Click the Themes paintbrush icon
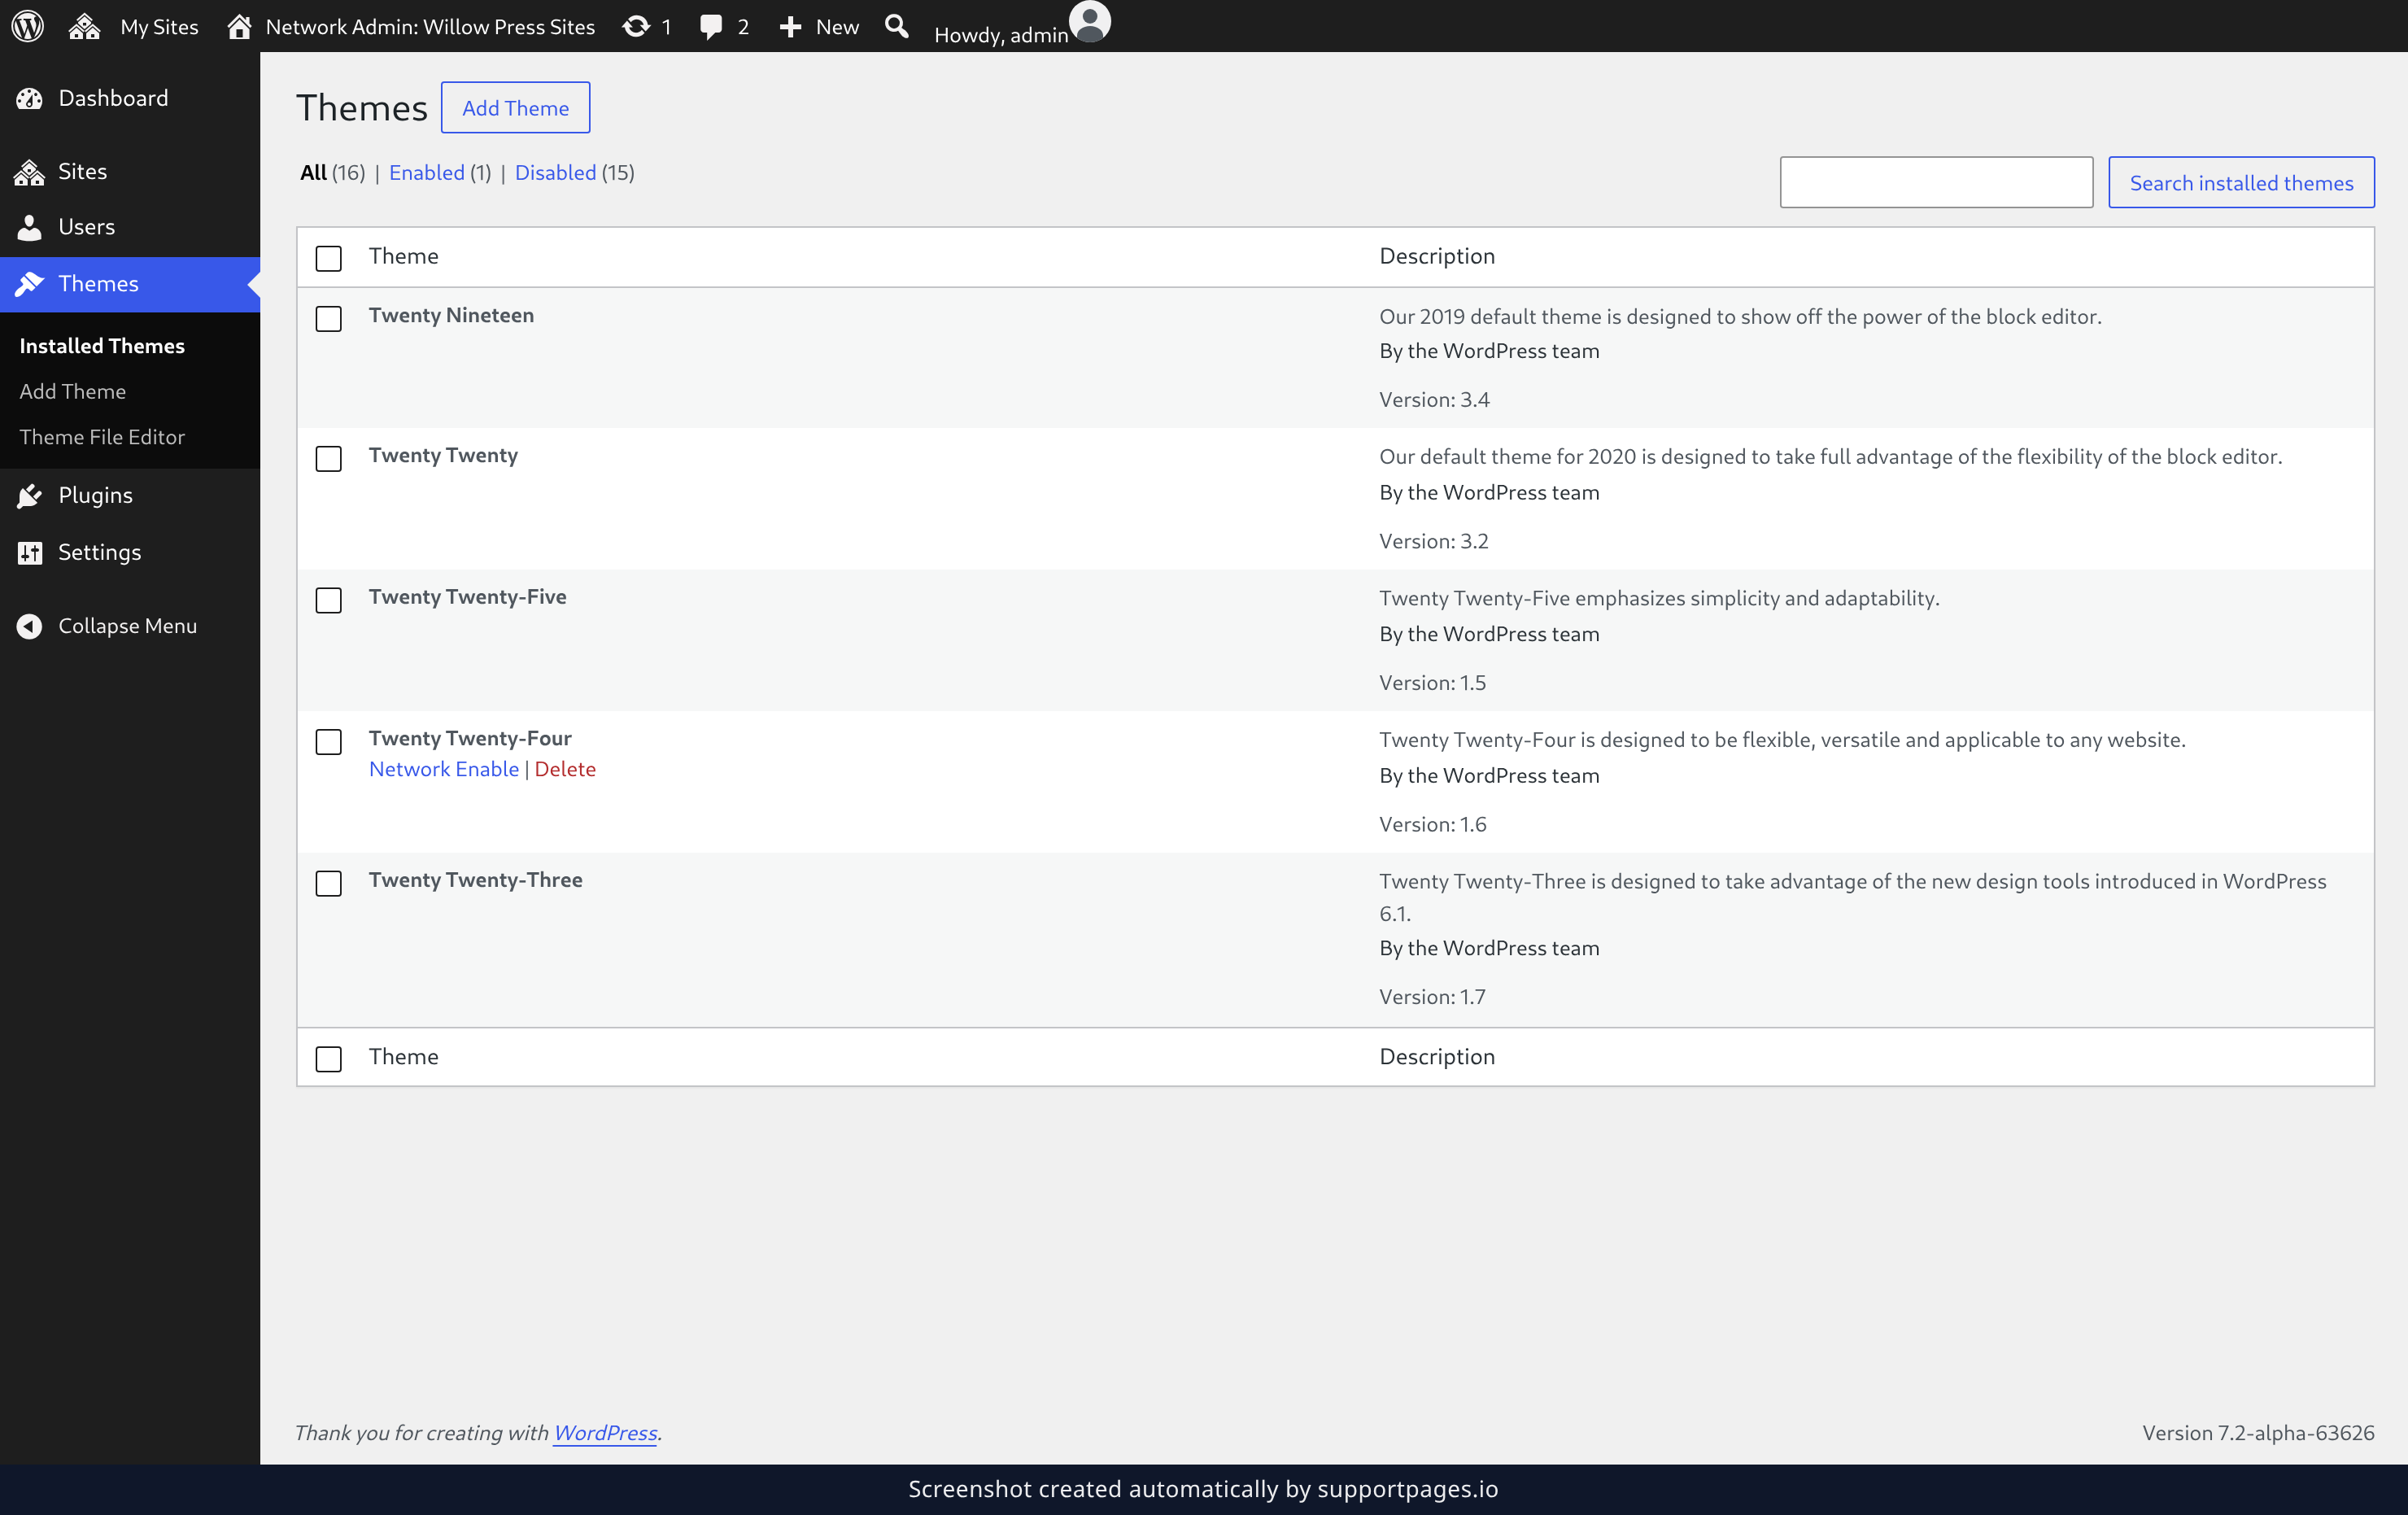Image resolution: width=2408 pixels, height=1515 pixels. click(x=30, y=284)
